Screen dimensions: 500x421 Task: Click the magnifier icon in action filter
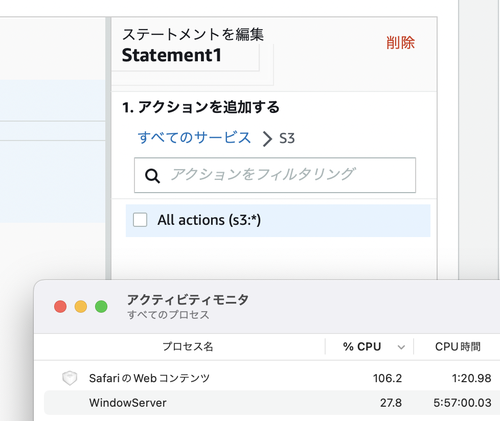point(152,176)
